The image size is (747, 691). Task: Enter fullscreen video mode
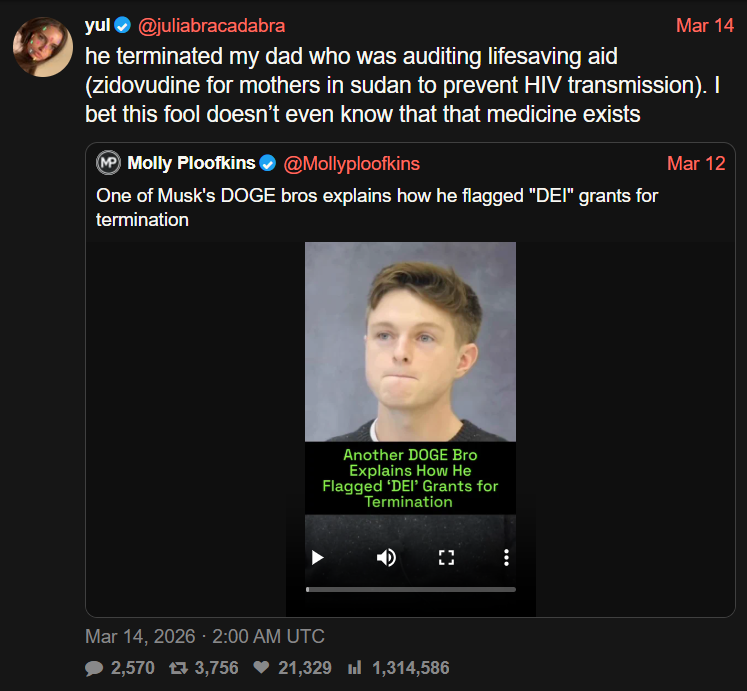446,558
